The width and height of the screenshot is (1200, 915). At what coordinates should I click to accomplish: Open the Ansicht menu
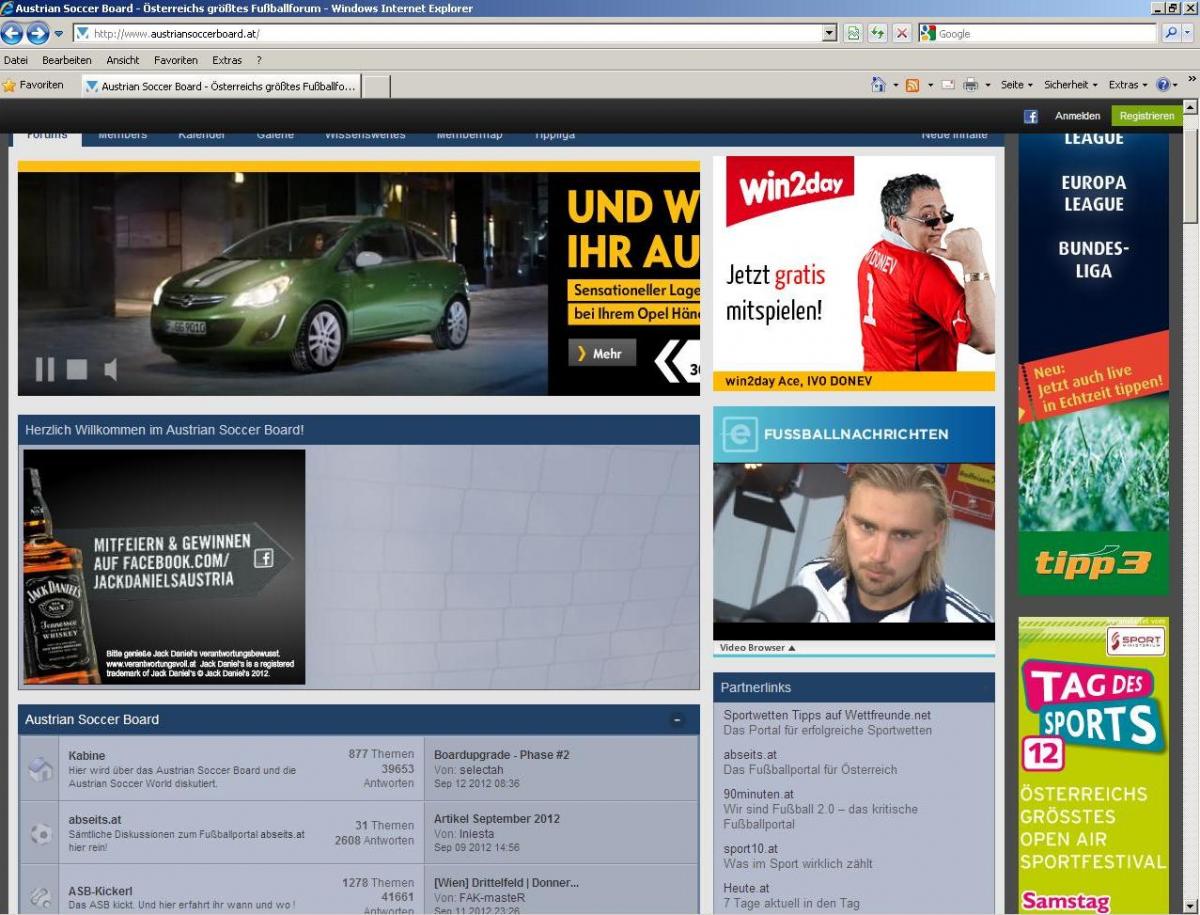click(123, 60)
